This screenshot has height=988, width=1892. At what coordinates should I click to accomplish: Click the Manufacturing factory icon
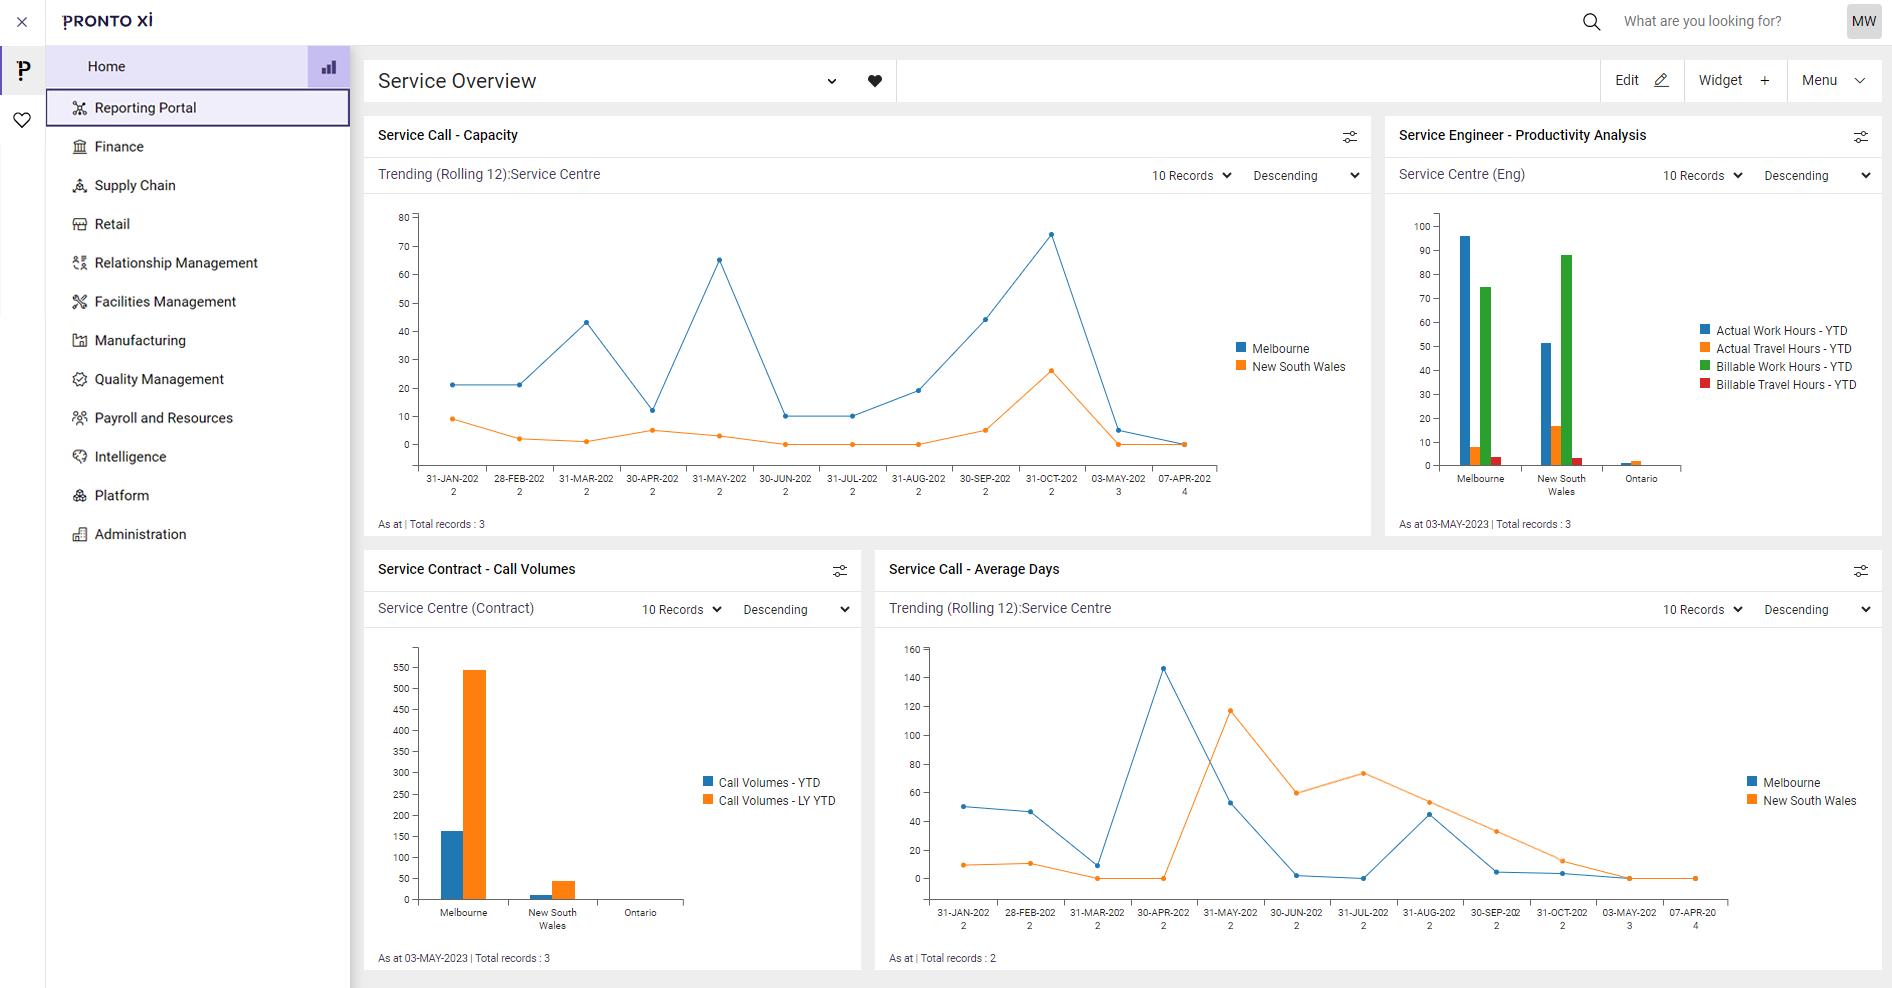coord(80,341)
